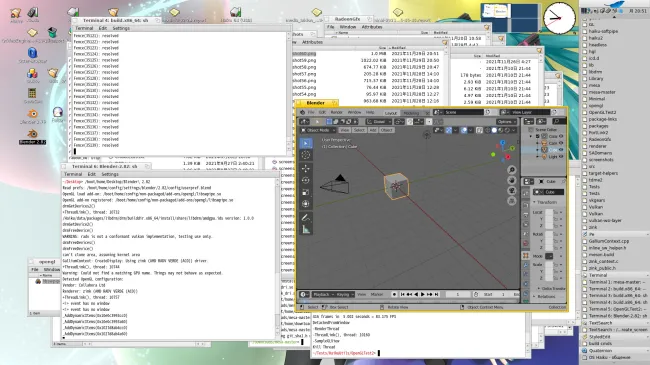Screen dimensions: 650x365
Task: Play the animation in timeline
Action: coord(422,294)
